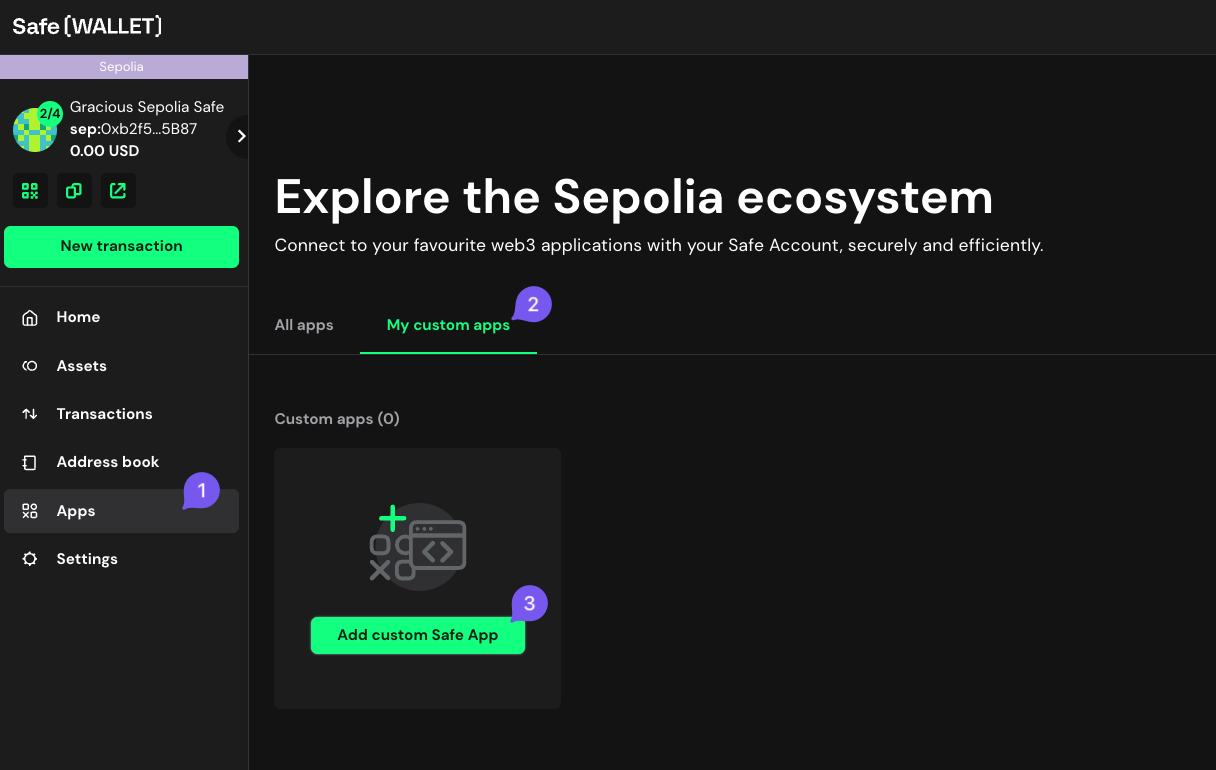Screen dimensions: 1216x770
Task: Click Add custom Safe App button
Action: click(x=418, y=635)
